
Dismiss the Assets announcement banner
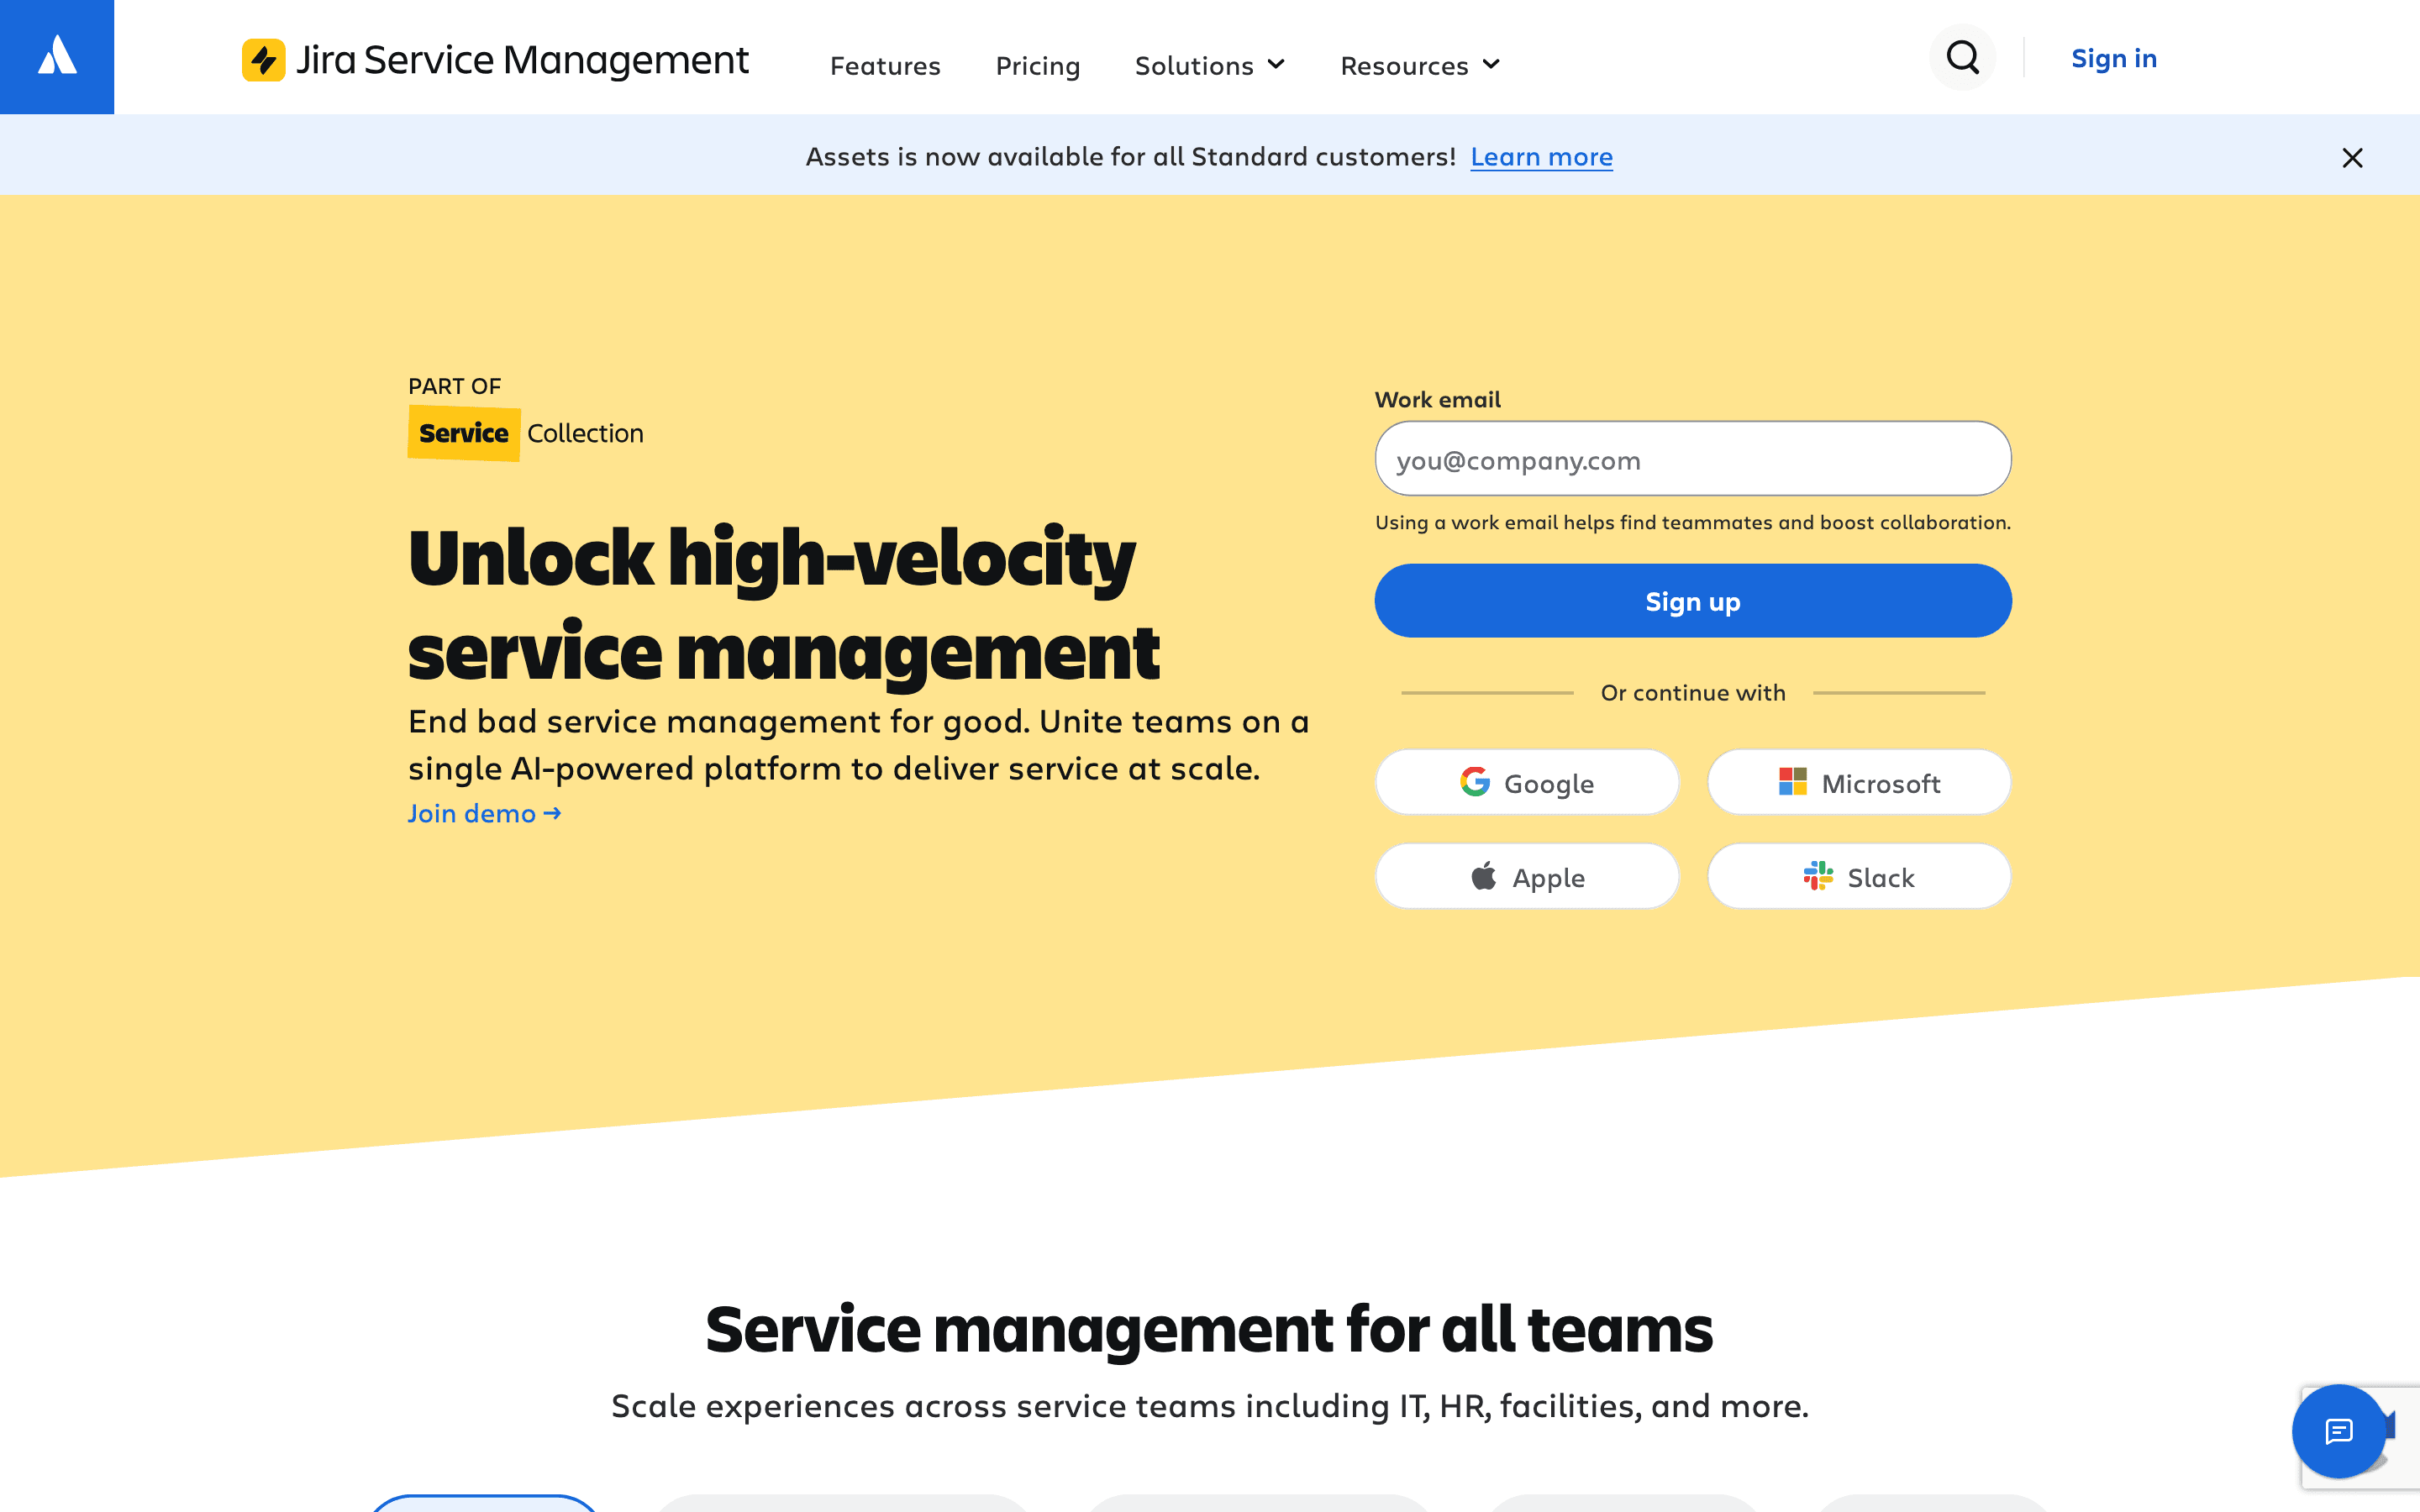[x=2352, y=158]
